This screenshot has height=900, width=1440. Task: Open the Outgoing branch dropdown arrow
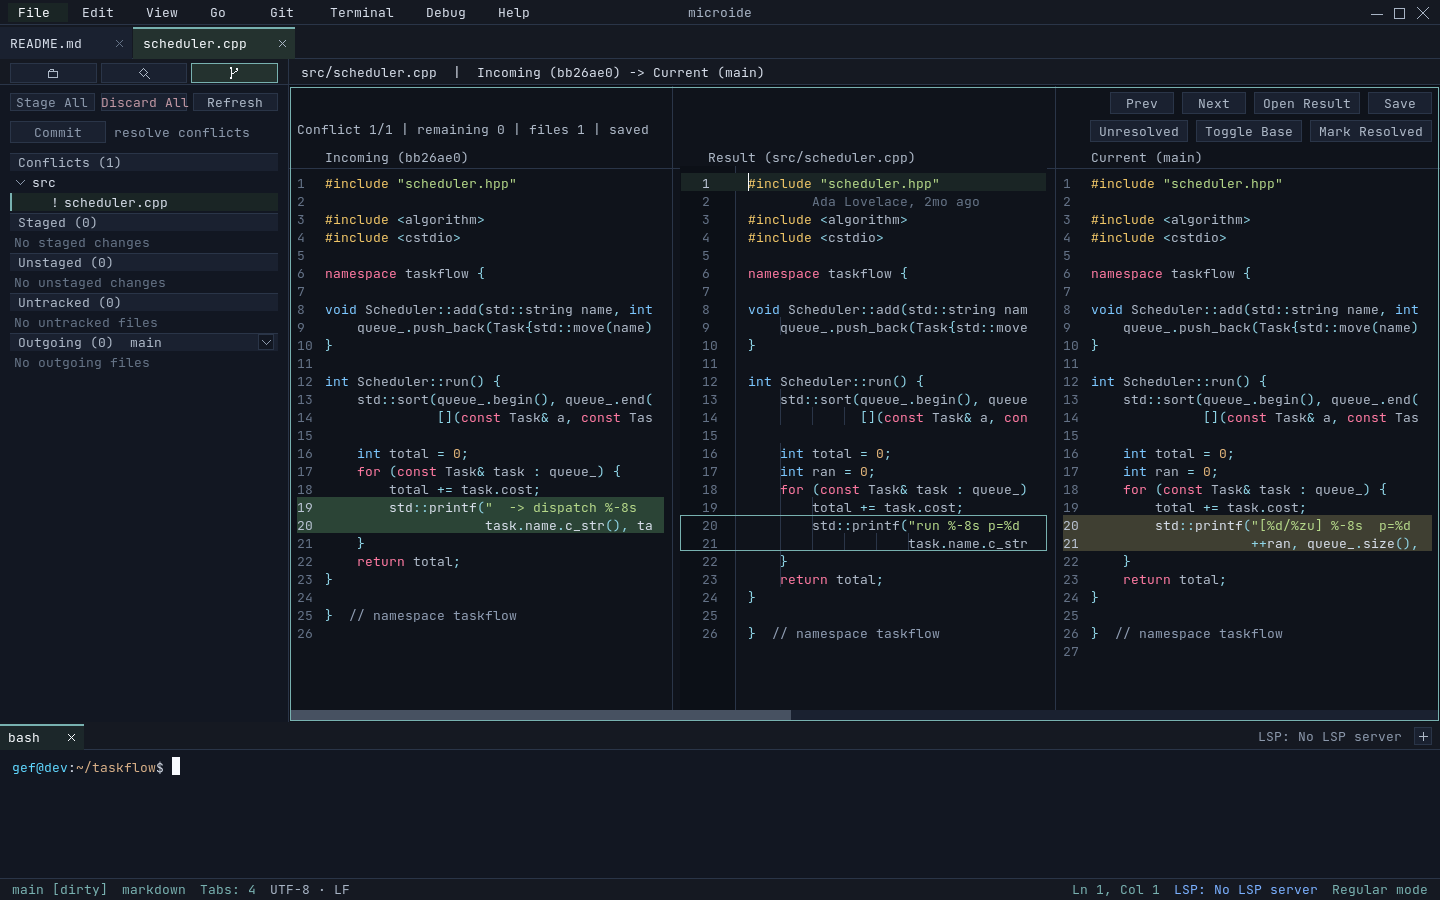tap(266, 343)
